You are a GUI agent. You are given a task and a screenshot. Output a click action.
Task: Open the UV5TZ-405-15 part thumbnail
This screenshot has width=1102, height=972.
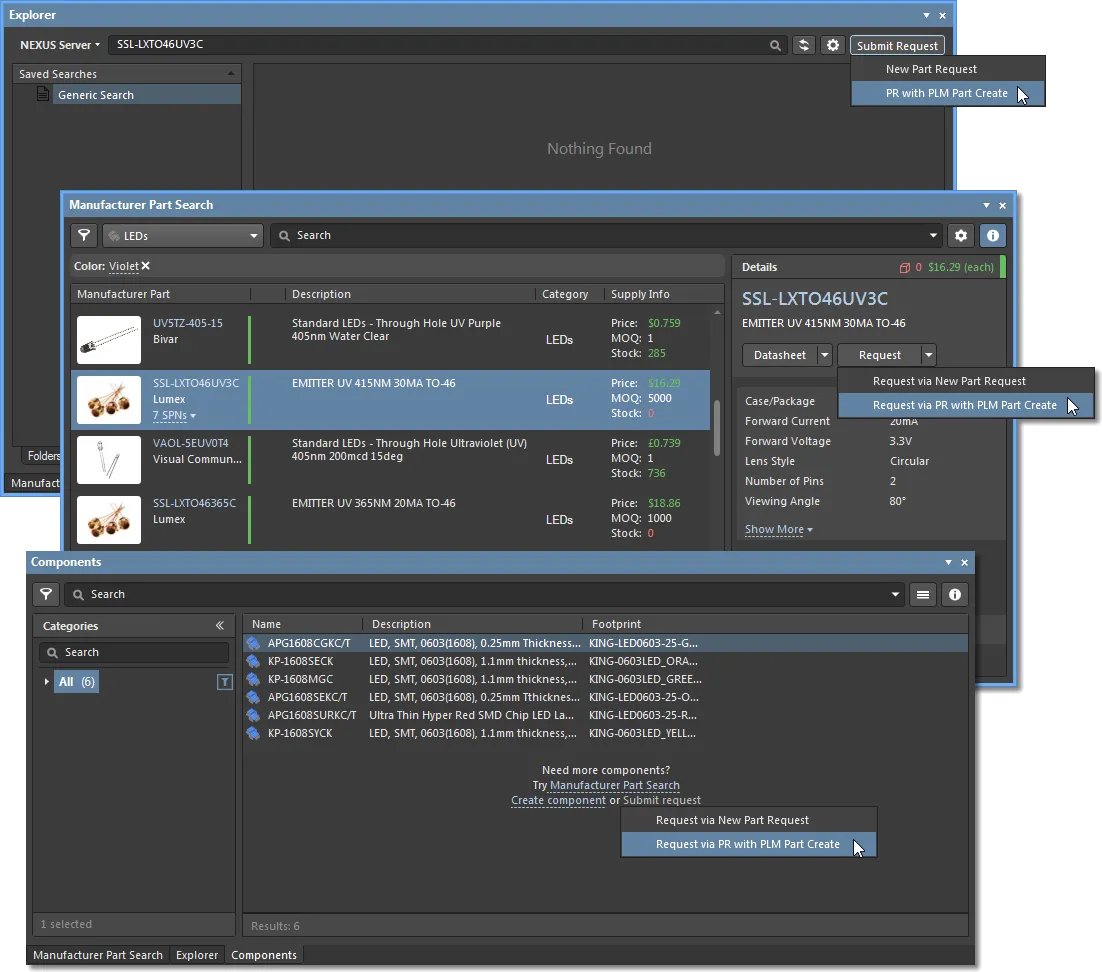109,339
